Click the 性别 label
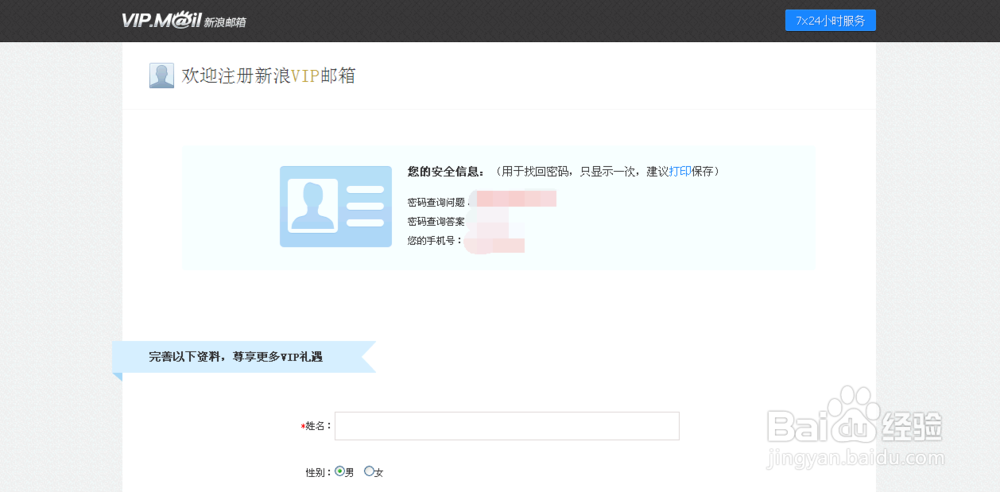Image resolution: width=1000 pixels, height=492 pixels. click(318, 473)
